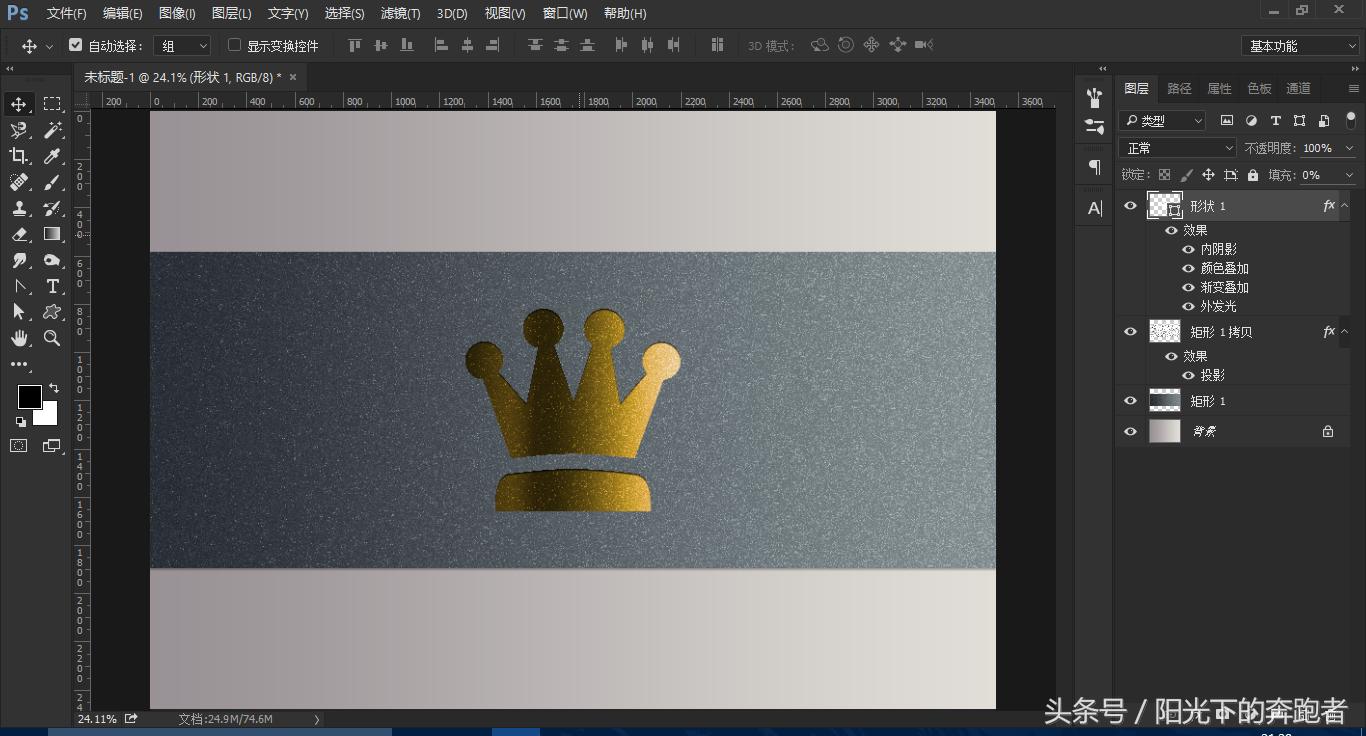
Task: Hide the 颜色叠加 effect
Action: pyautogui.click(x=1189, y=268)
